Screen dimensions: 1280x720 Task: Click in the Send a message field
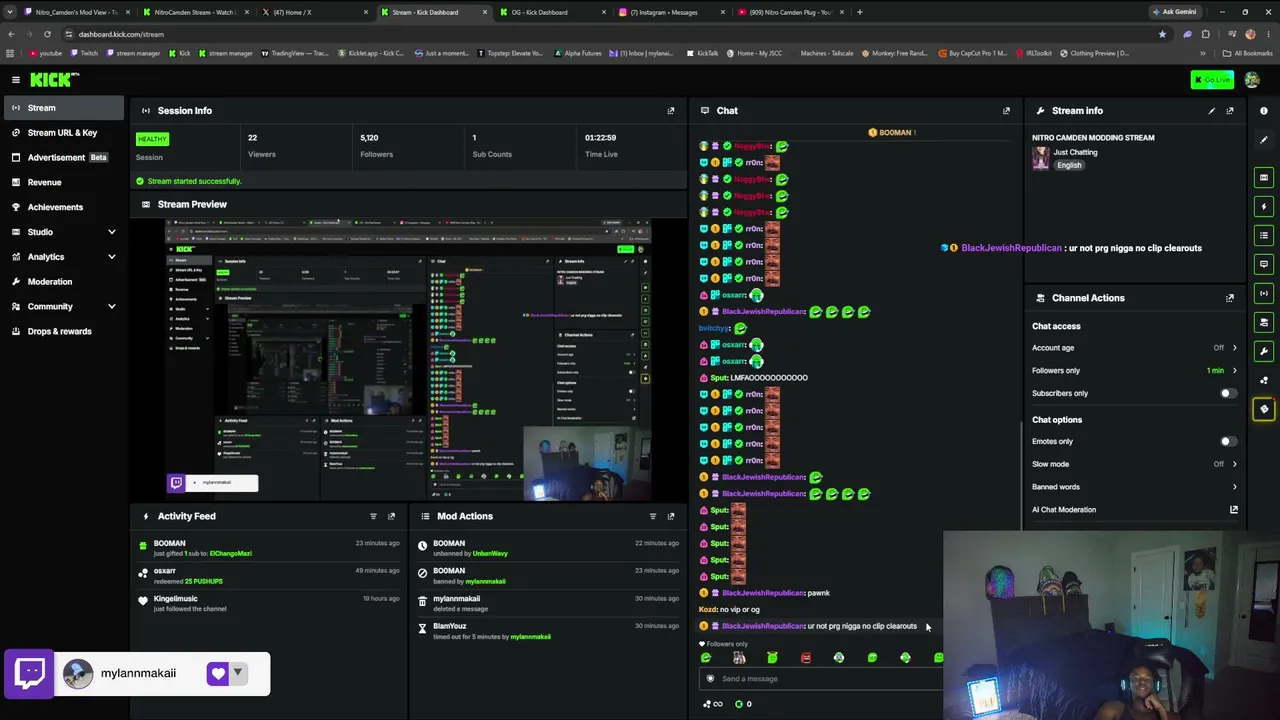click(x=820, y=679)
